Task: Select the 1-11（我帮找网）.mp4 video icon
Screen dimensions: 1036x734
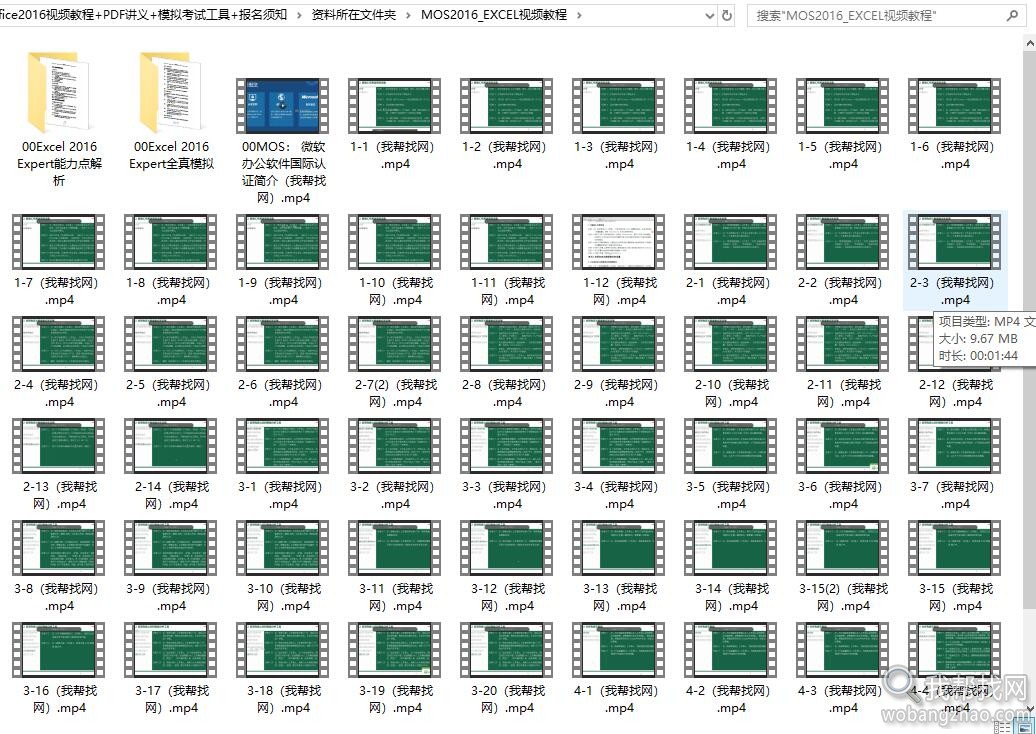Action: (x=507, y=242)
